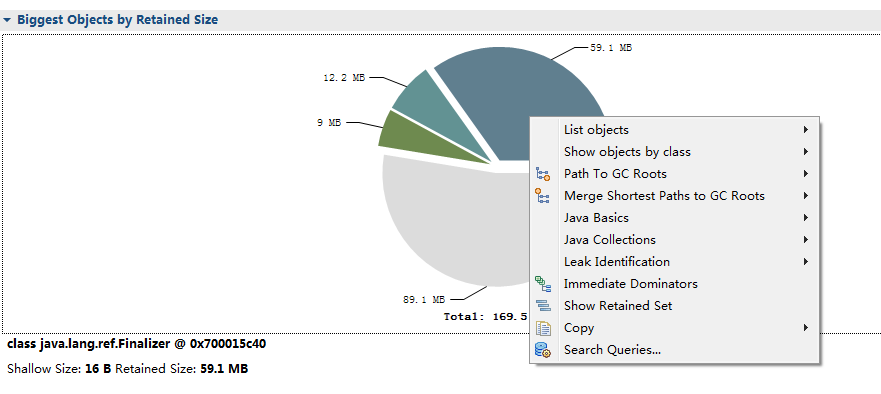Collapse the Biggest Objects by Retained Size section
The width and height of the screenshot is (881, 394).
pyautogui.click(x=7, y=20)
